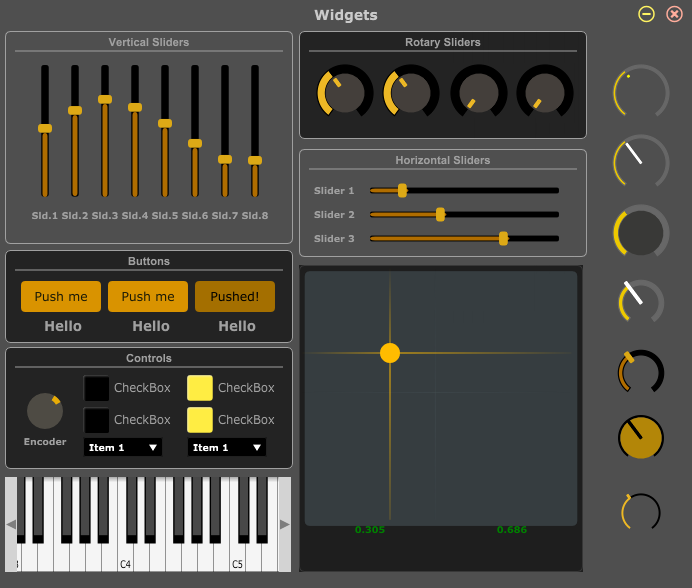Click the Sld.1 vertical slider handle
Image resolution: width=692 pixels, height=588 pixels.
(45, 128)
